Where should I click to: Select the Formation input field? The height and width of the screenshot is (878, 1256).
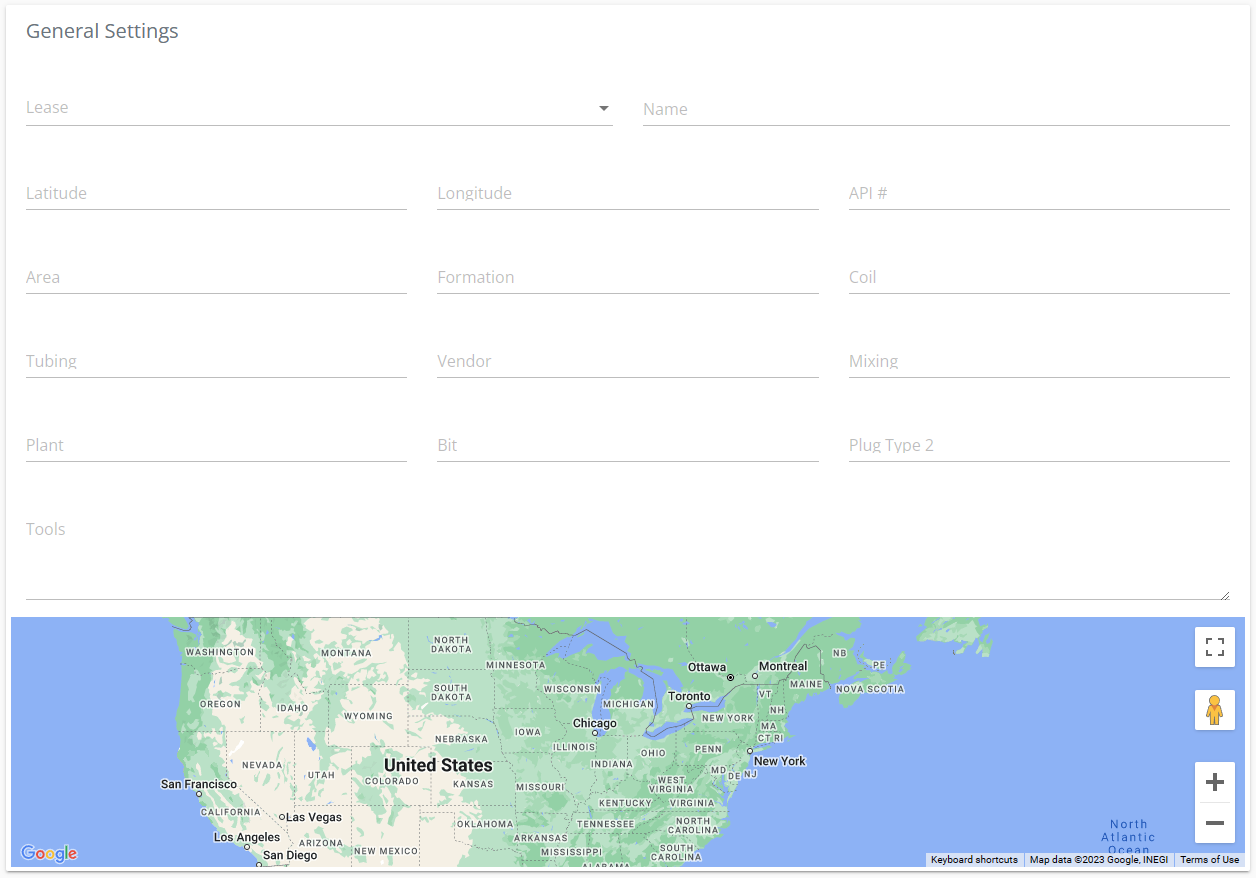627,277
